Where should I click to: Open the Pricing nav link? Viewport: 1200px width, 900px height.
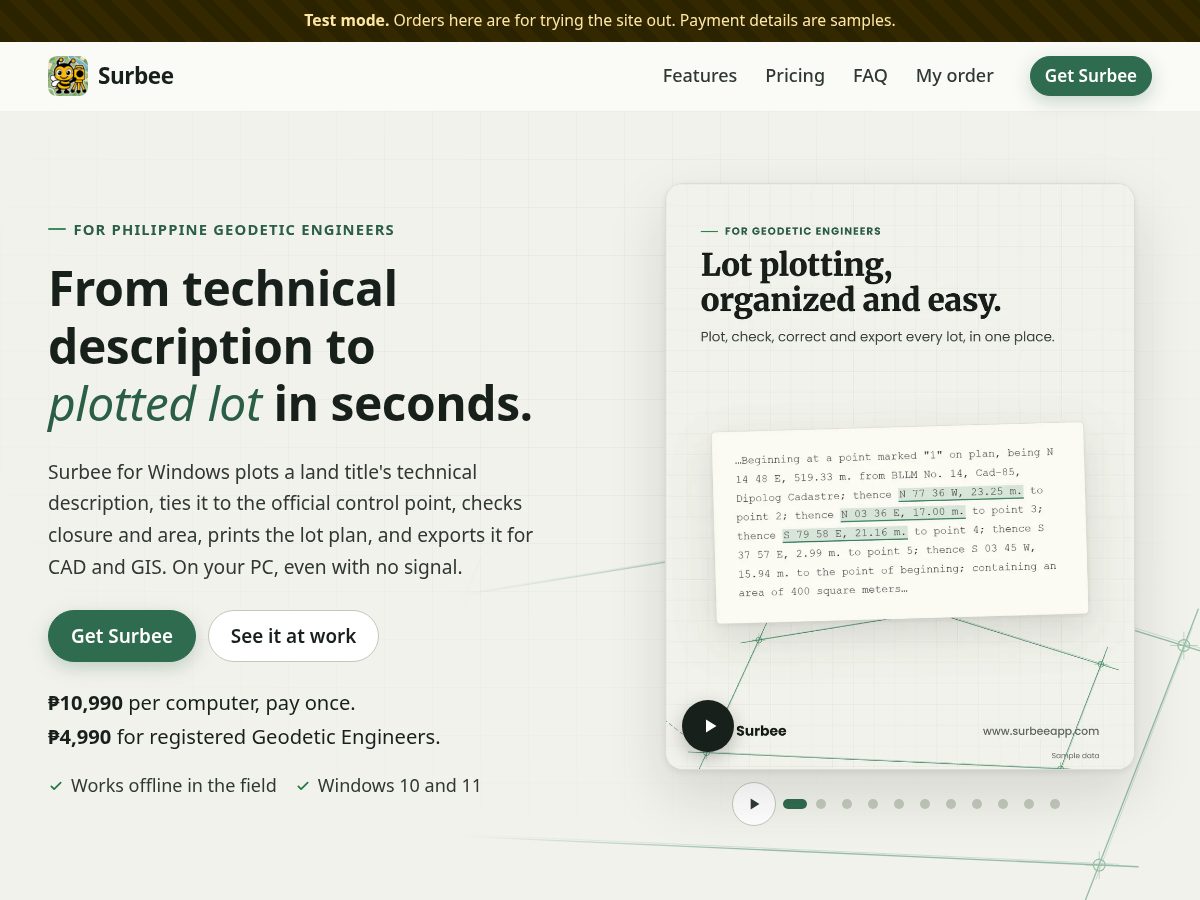tap(795, 76)
